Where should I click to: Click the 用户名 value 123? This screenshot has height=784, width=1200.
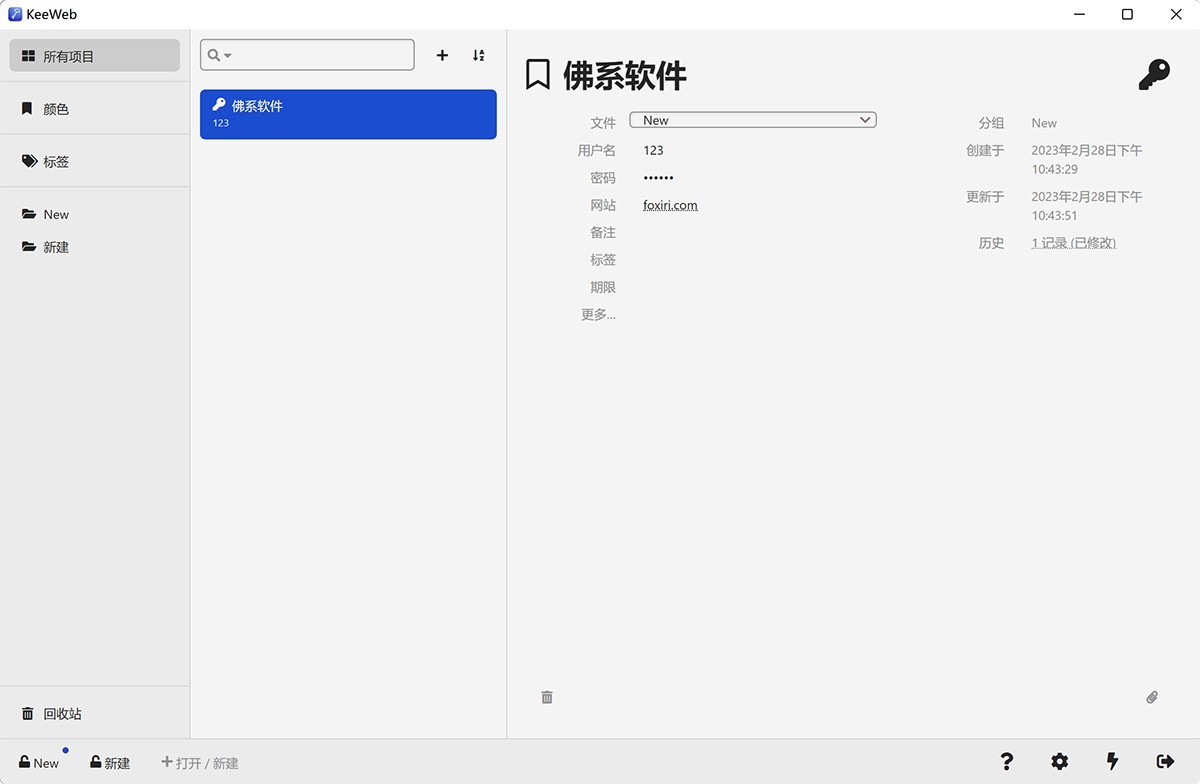[653, 150]
